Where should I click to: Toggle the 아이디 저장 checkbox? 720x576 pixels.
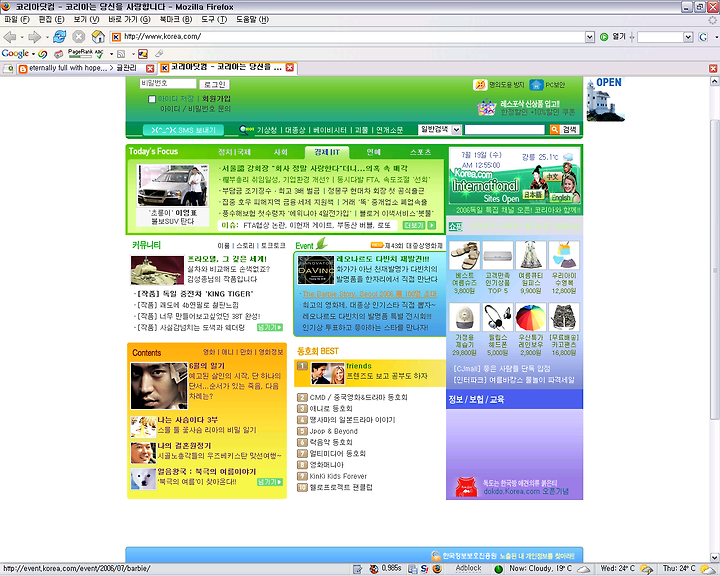pyautogui.click(x=152, y=99)
